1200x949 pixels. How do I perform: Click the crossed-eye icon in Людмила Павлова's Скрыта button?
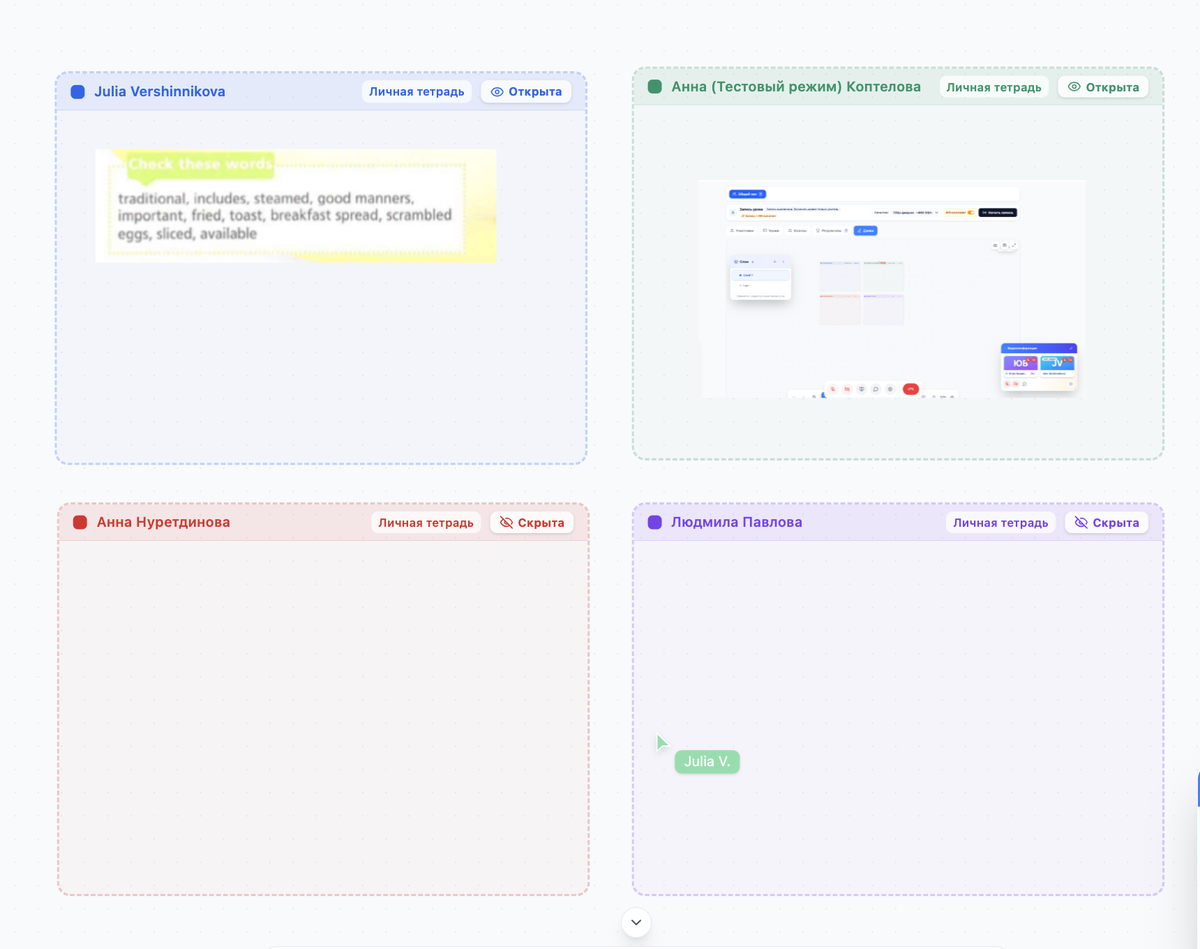pyautogui.click(x=1081, y=522)
